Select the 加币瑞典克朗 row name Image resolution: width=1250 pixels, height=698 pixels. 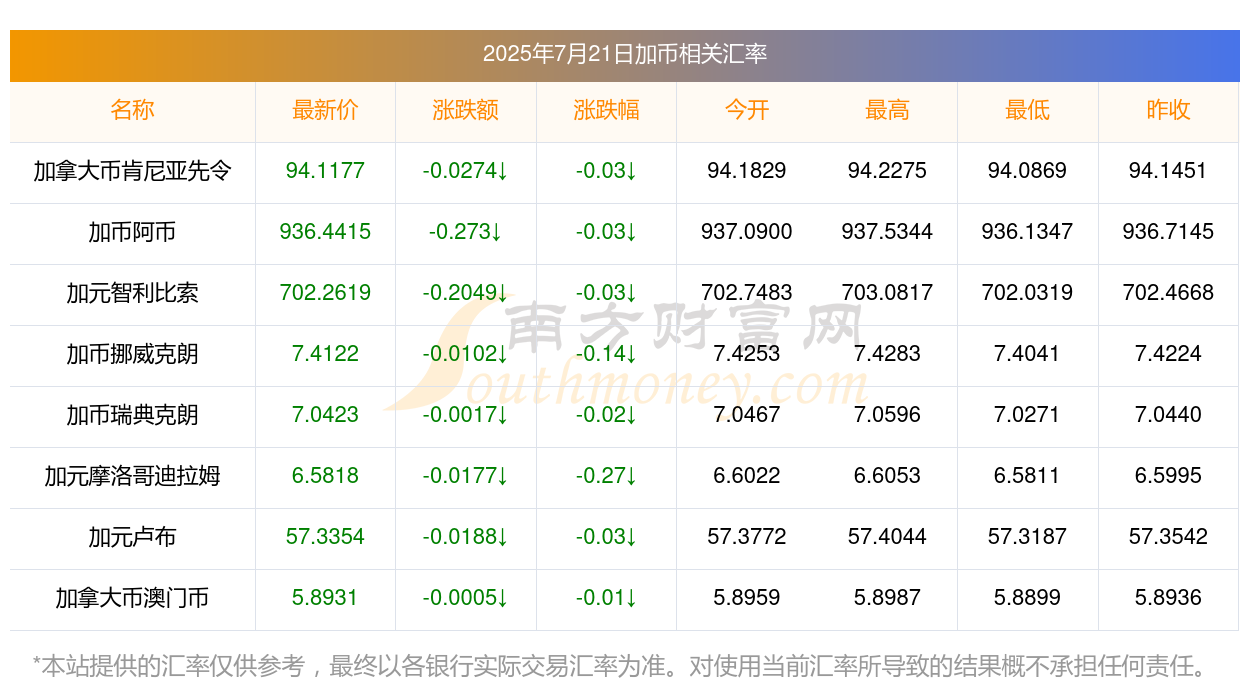(x=133, y=415)
